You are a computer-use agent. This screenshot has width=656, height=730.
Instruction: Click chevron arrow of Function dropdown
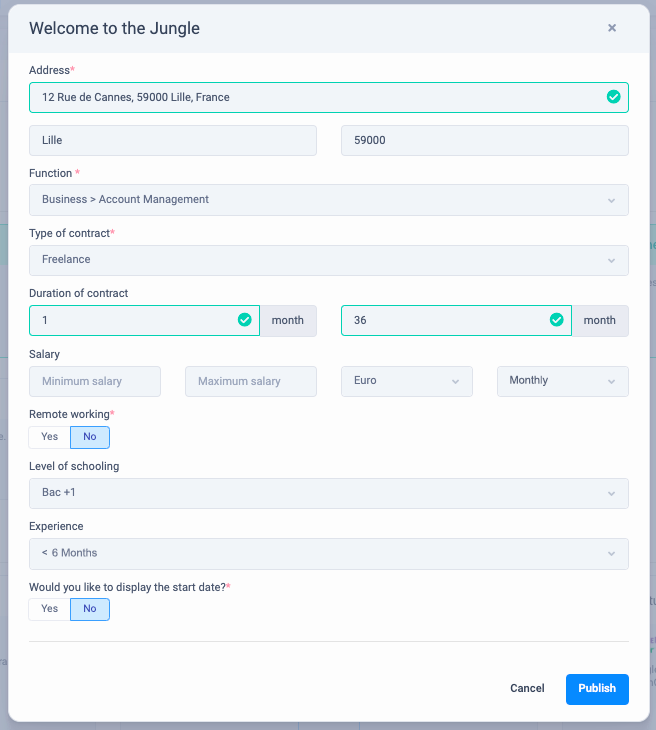pyautogui.click(x=612, y=200)
